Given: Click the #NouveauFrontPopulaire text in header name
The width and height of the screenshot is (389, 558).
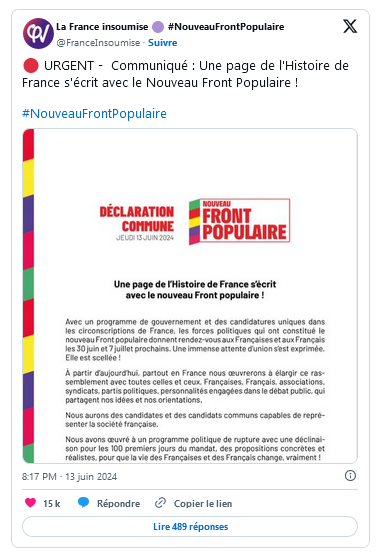Looking at the screenshot, I should pos(226,27).
